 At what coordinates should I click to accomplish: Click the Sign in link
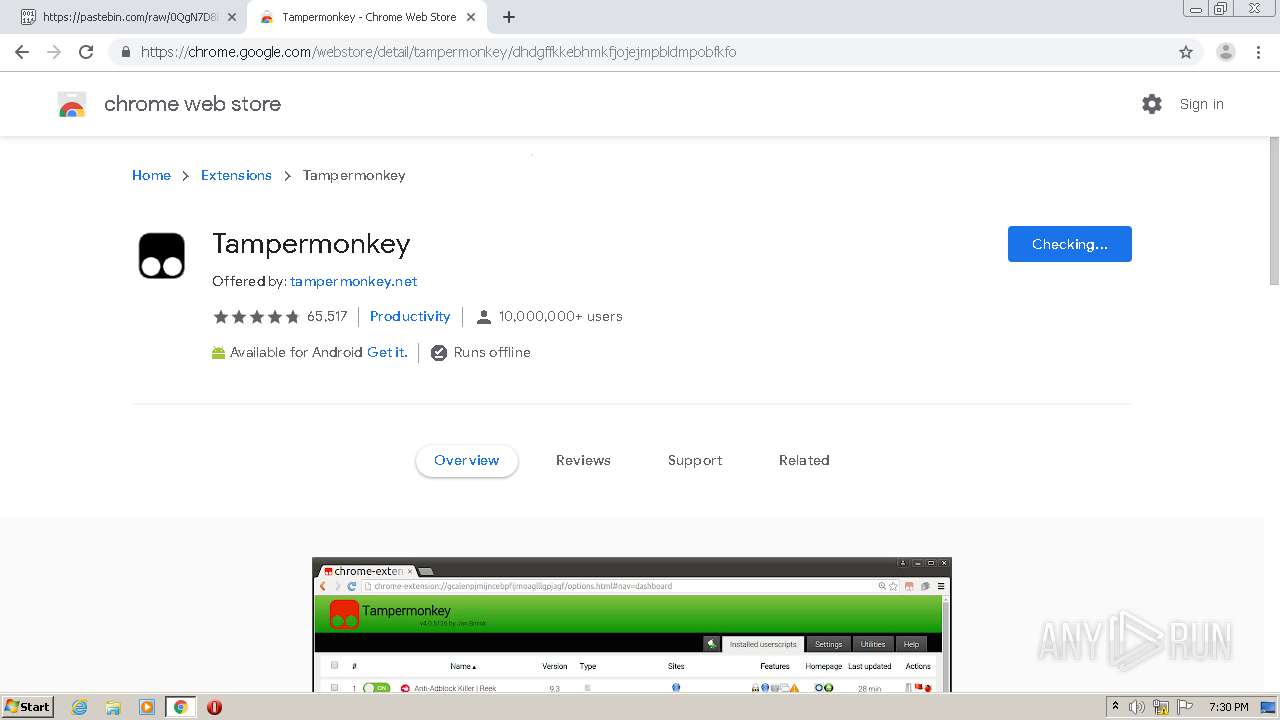(x=1201, y=104)
